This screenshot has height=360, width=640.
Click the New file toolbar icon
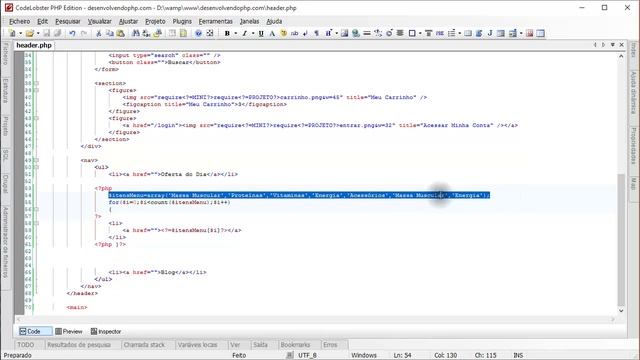tap(12, 33)
